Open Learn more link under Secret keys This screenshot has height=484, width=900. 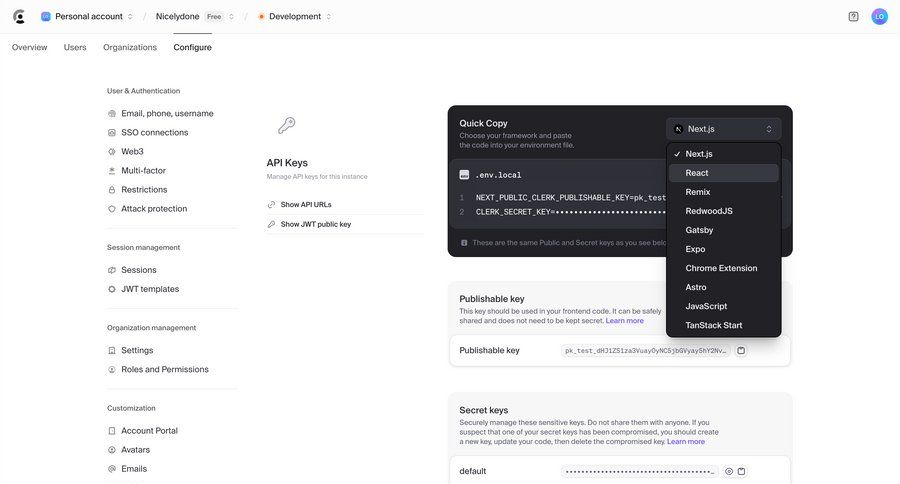point(686,442)
